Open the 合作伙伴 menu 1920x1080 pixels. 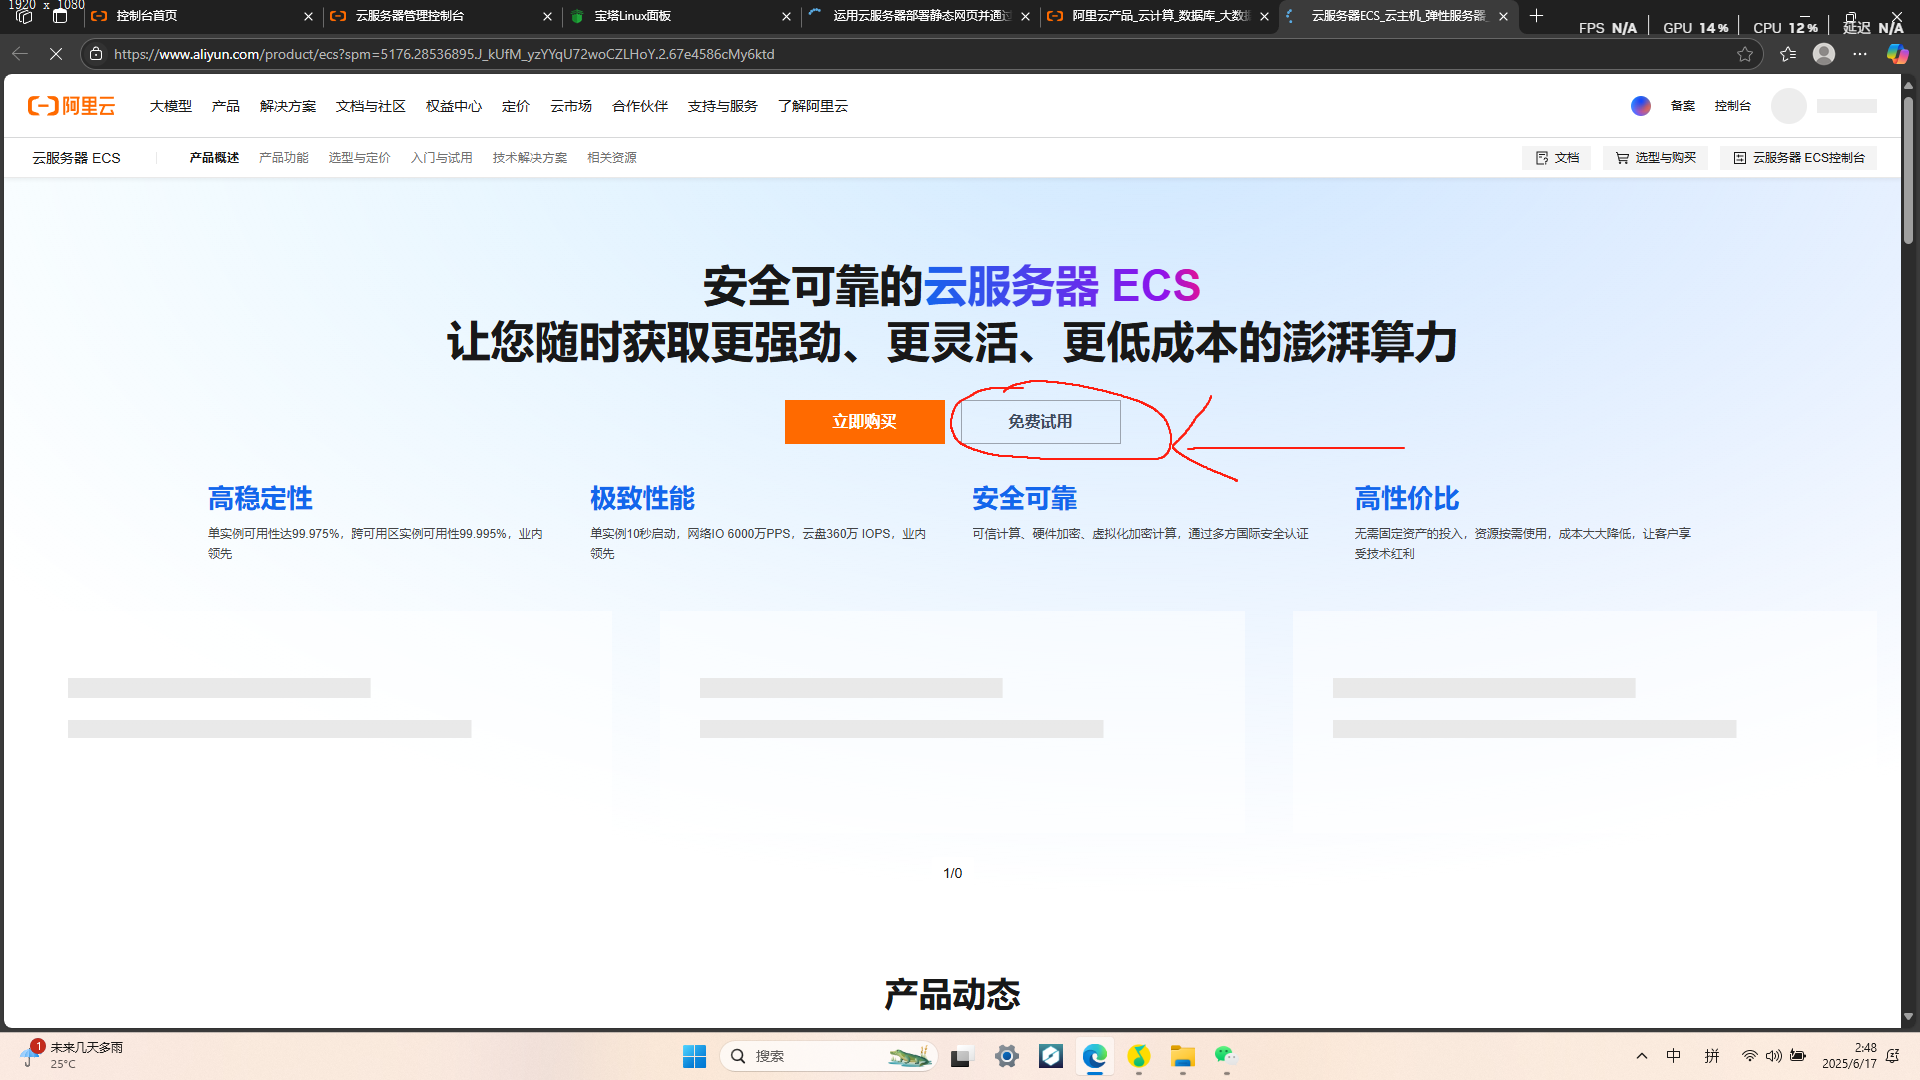639,106
